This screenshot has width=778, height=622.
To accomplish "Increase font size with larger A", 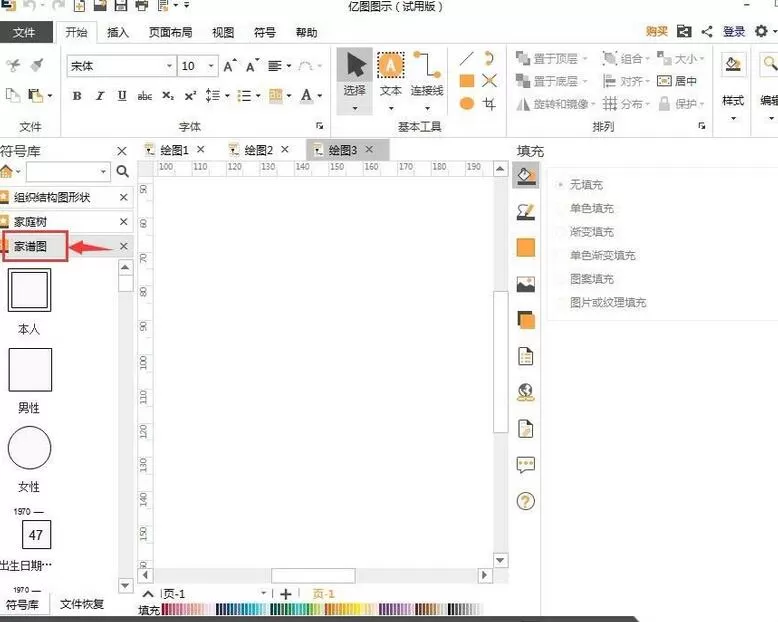I will coord(229,66).
